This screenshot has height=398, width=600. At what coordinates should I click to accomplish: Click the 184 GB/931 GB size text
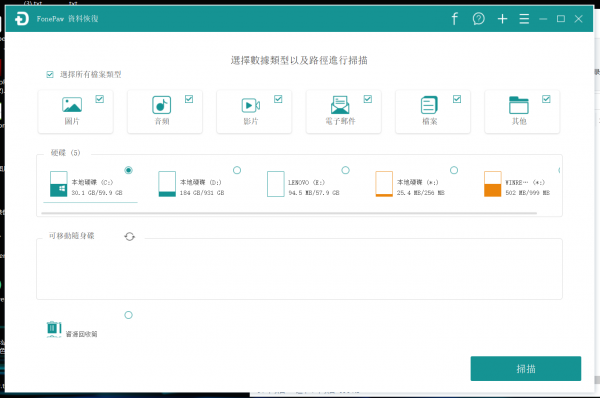202,192
